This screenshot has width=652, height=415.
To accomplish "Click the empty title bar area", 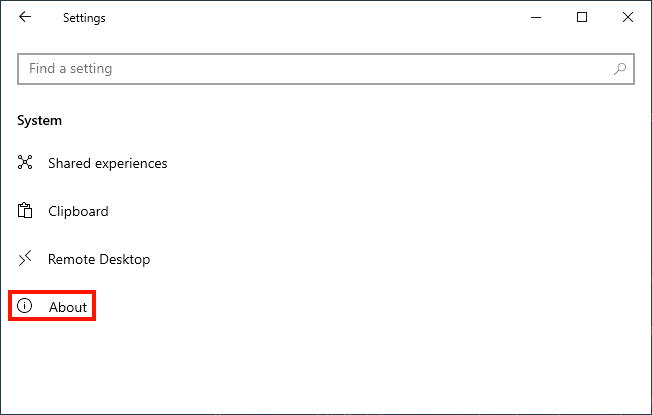I will click(x=300, y=17).
